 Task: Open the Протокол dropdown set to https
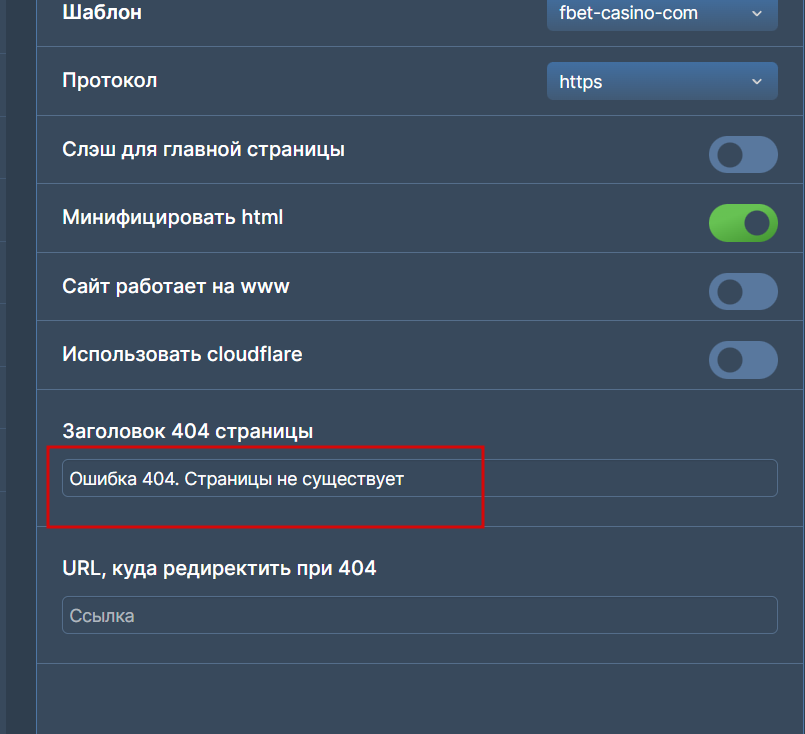coord(662,81)
